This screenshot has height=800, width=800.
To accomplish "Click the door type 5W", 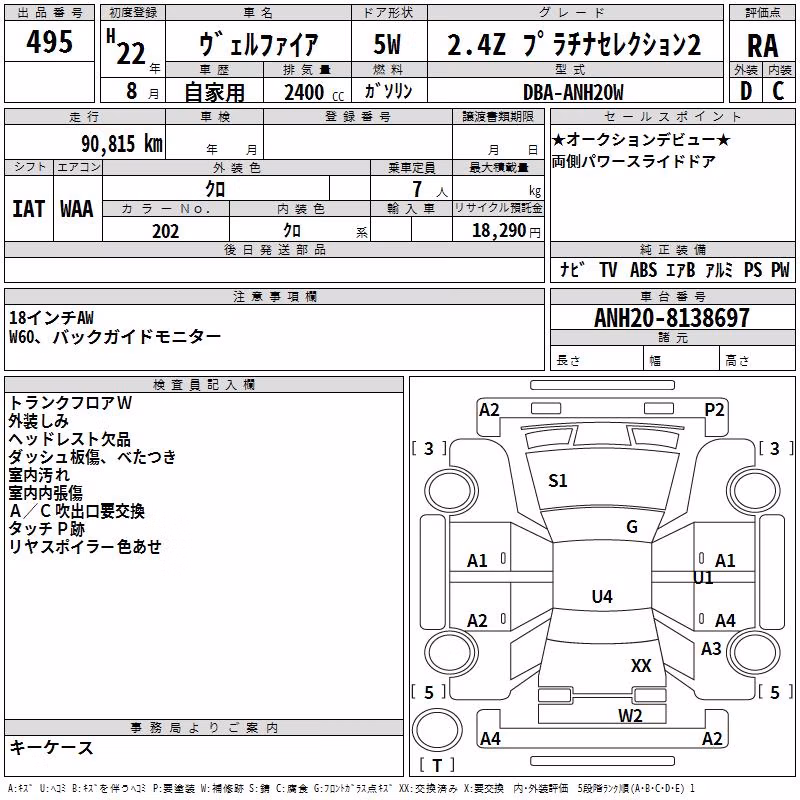I will 387,44.
